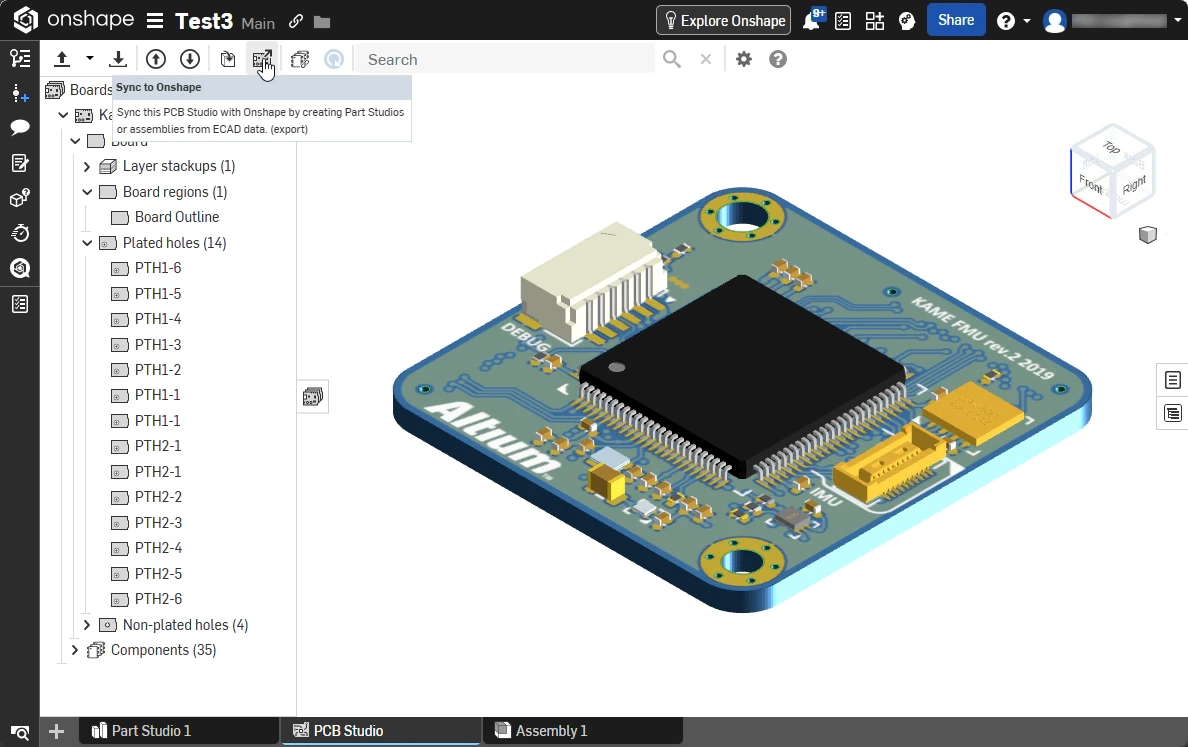The width and height of the screenshot is (1188, 747).
Task: Toggle the board panel handle icon
Action: pos(313,396)
